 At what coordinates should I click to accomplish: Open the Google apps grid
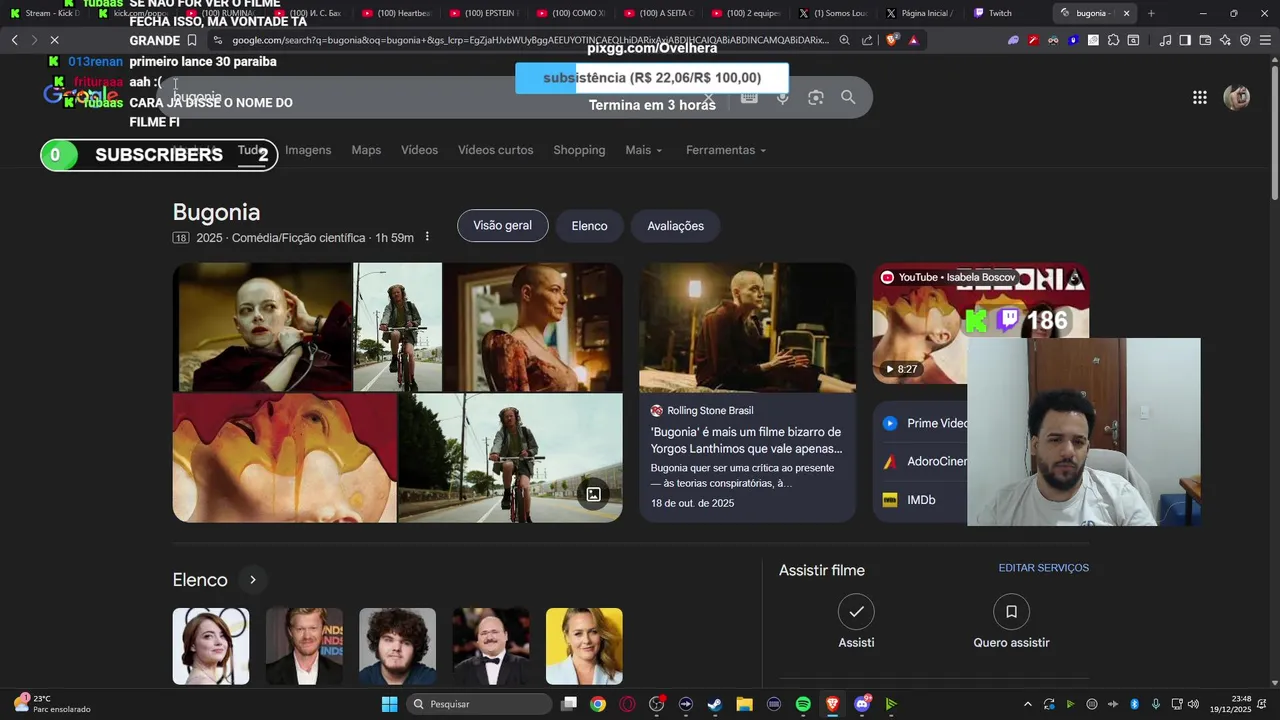[x=1199, y=97]
